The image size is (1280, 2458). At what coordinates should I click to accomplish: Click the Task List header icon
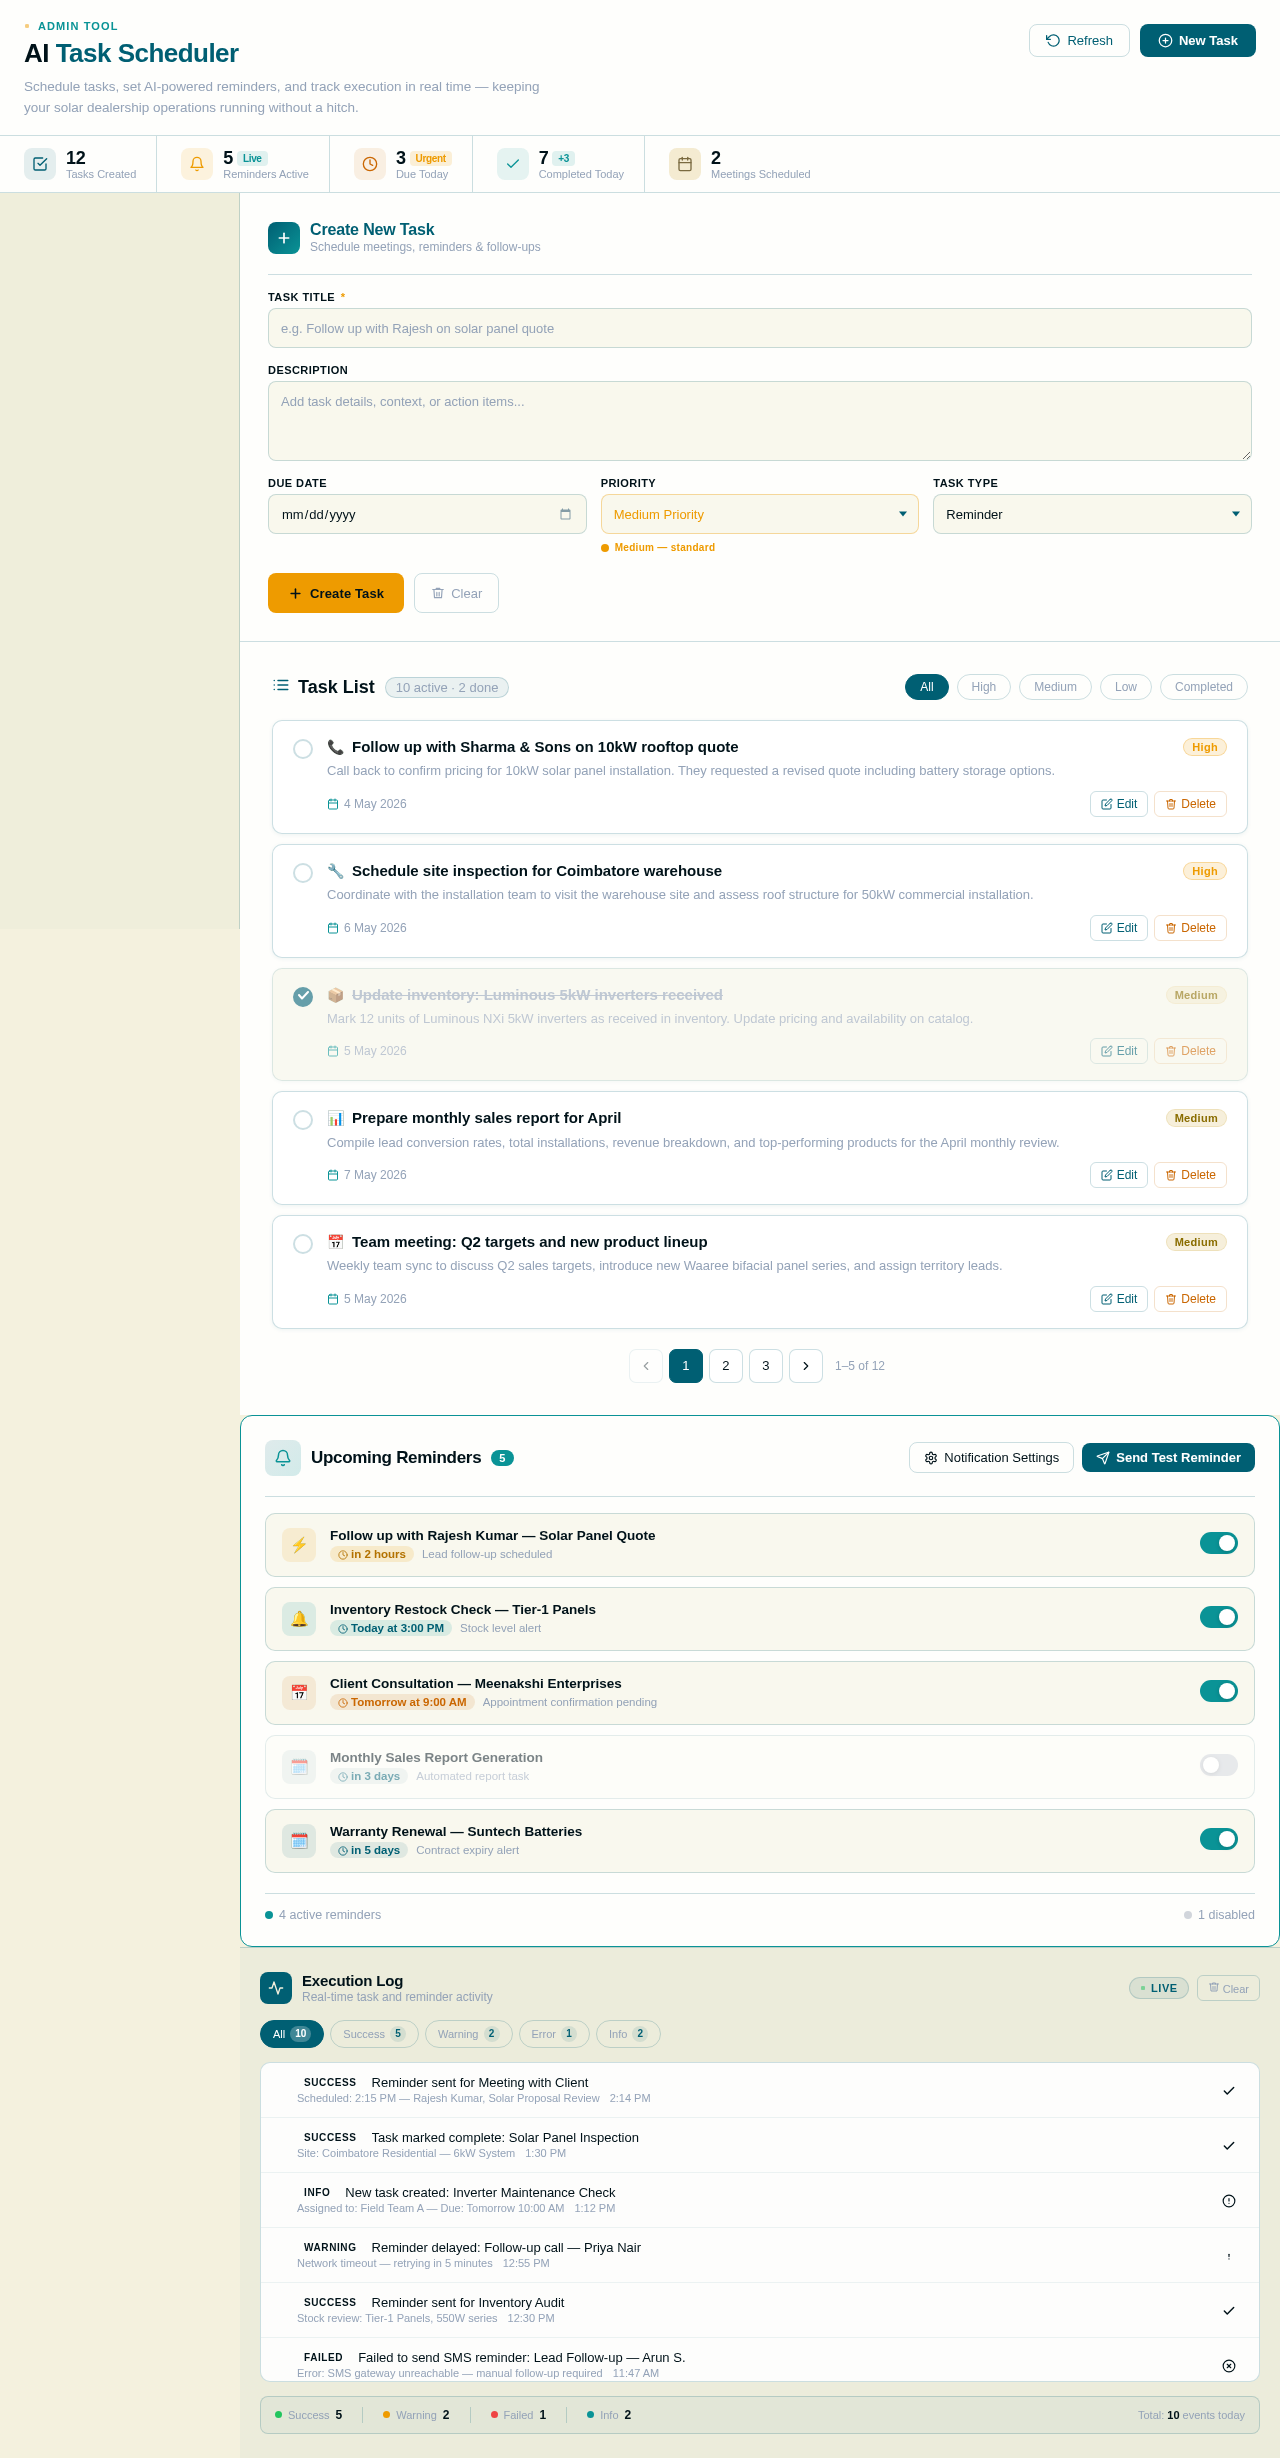(281, 685)
